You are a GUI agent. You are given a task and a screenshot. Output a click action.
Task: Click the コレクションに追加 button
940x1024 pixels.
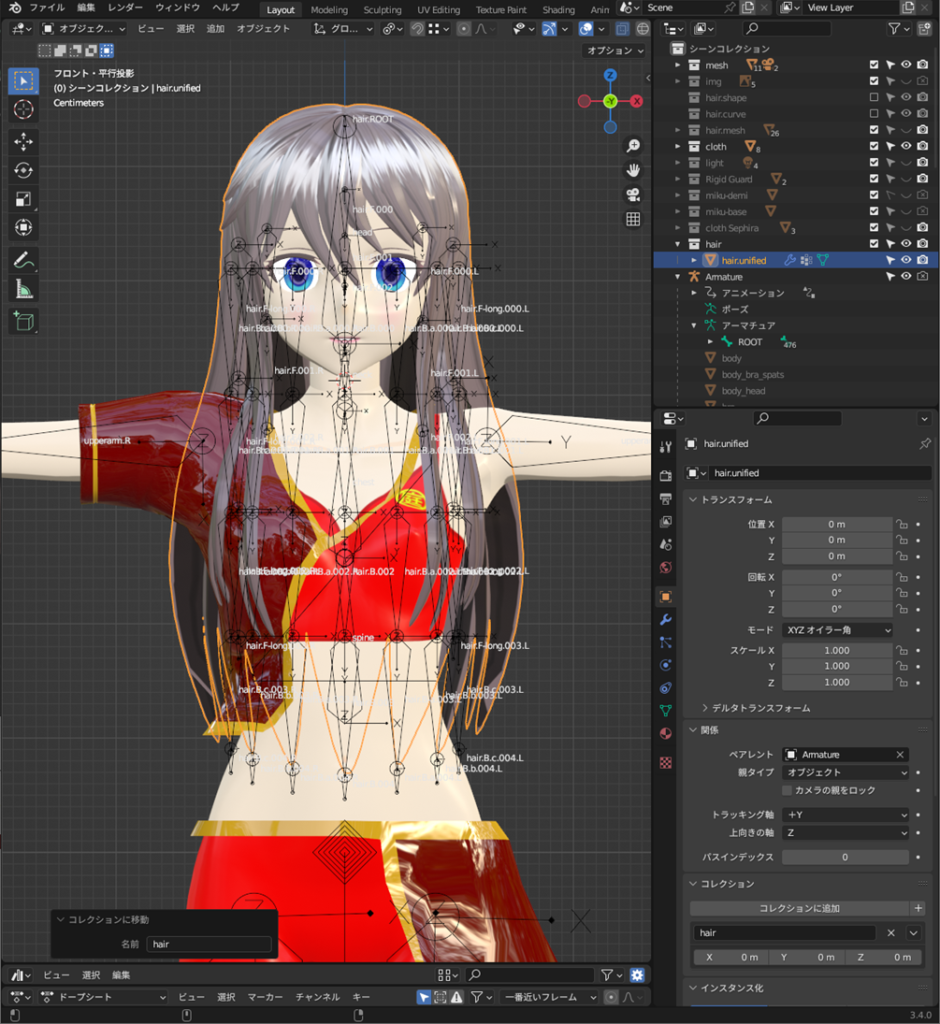click(x=800, y=908)
